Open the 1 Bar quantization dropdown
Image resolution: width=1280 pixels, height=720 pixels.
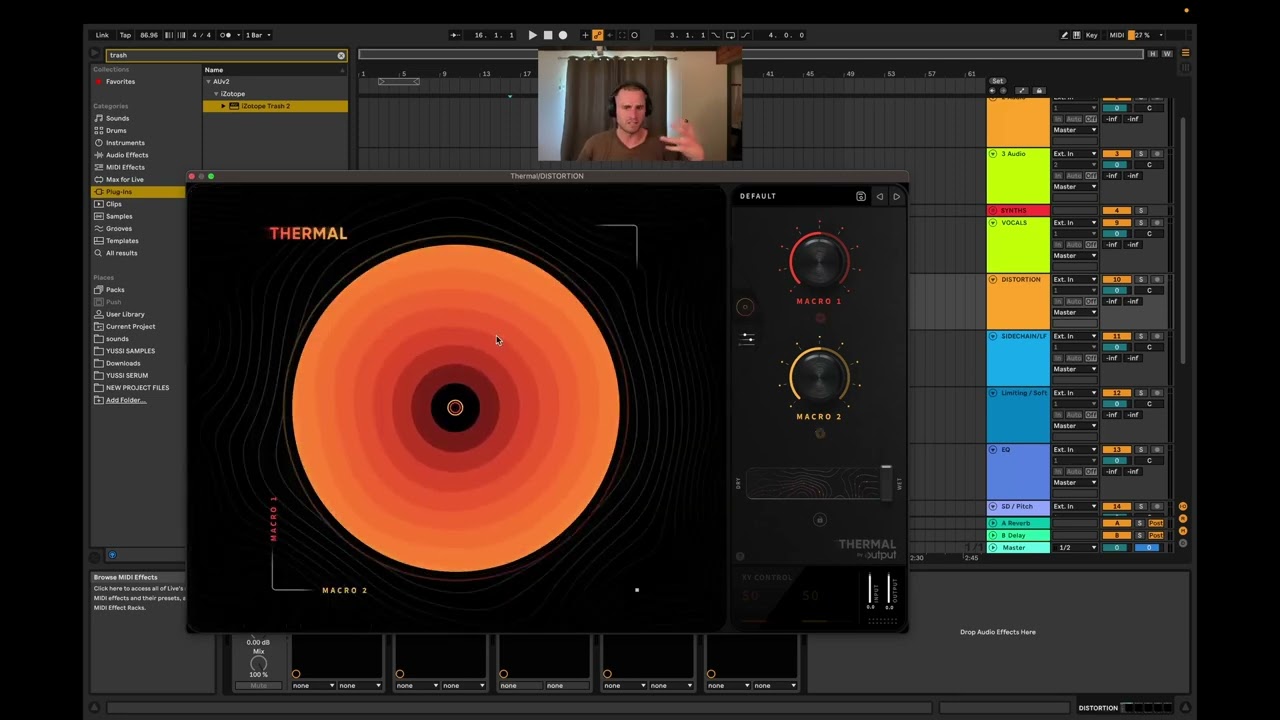coord(258,35)
